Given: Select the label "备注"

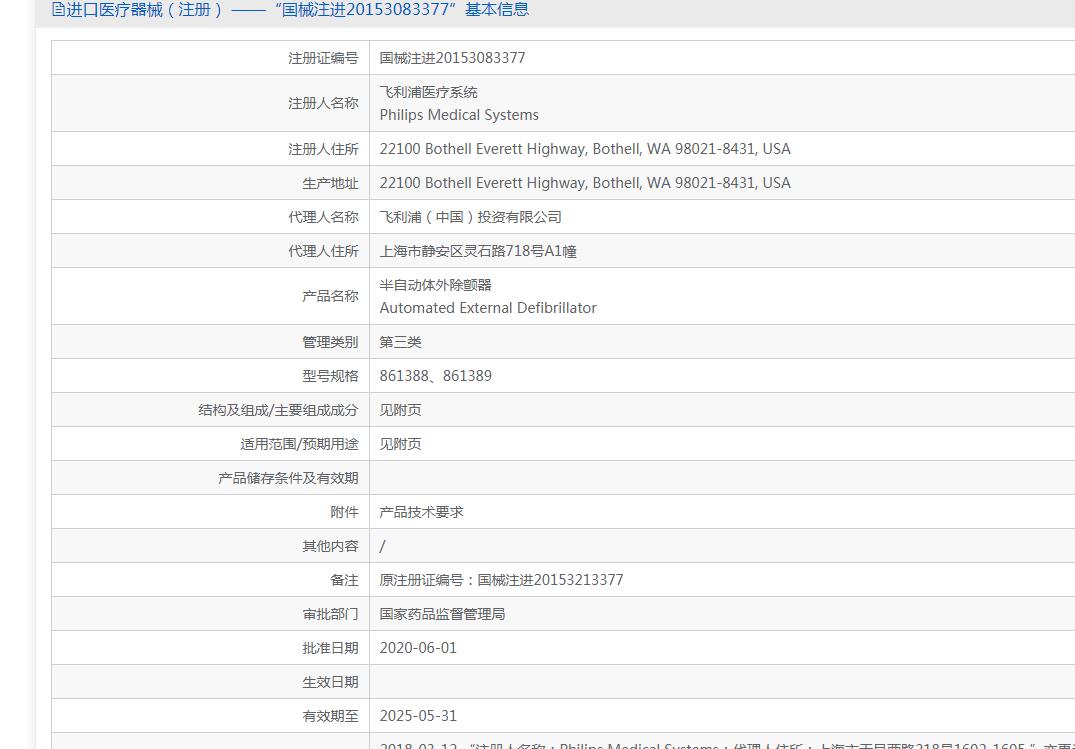Looking at the screenshot, I should (344, 580).
